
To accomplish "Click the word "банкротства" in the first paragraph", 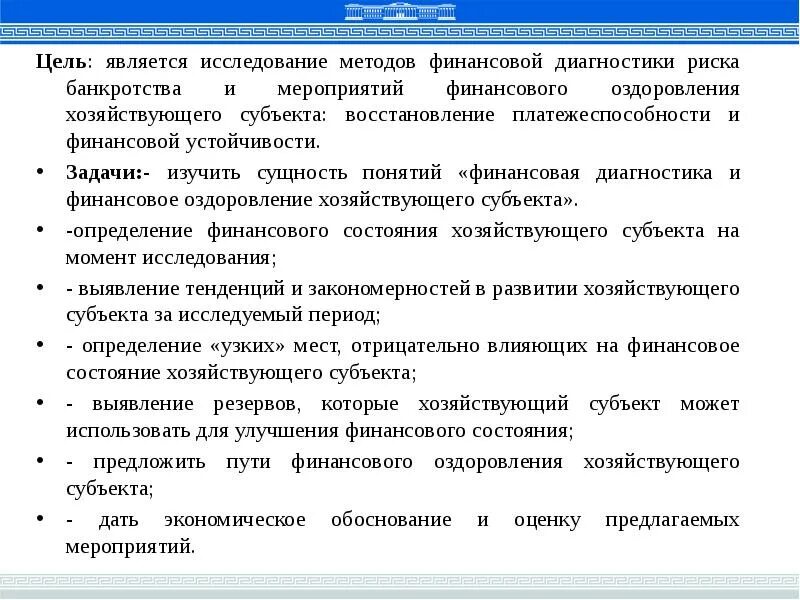I will [123, 89].
